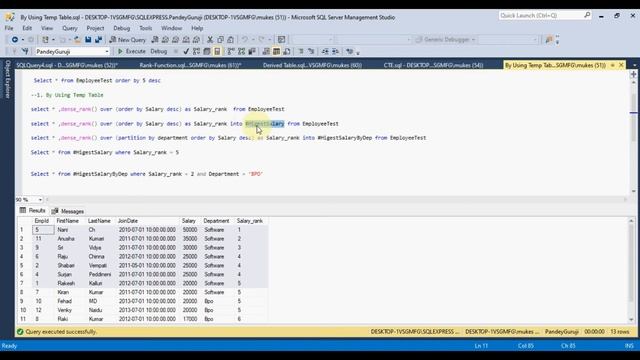This screenshot has height=360, width=640.
Task: Toggle Include Live Query Statistics
Action: point(242,51)
